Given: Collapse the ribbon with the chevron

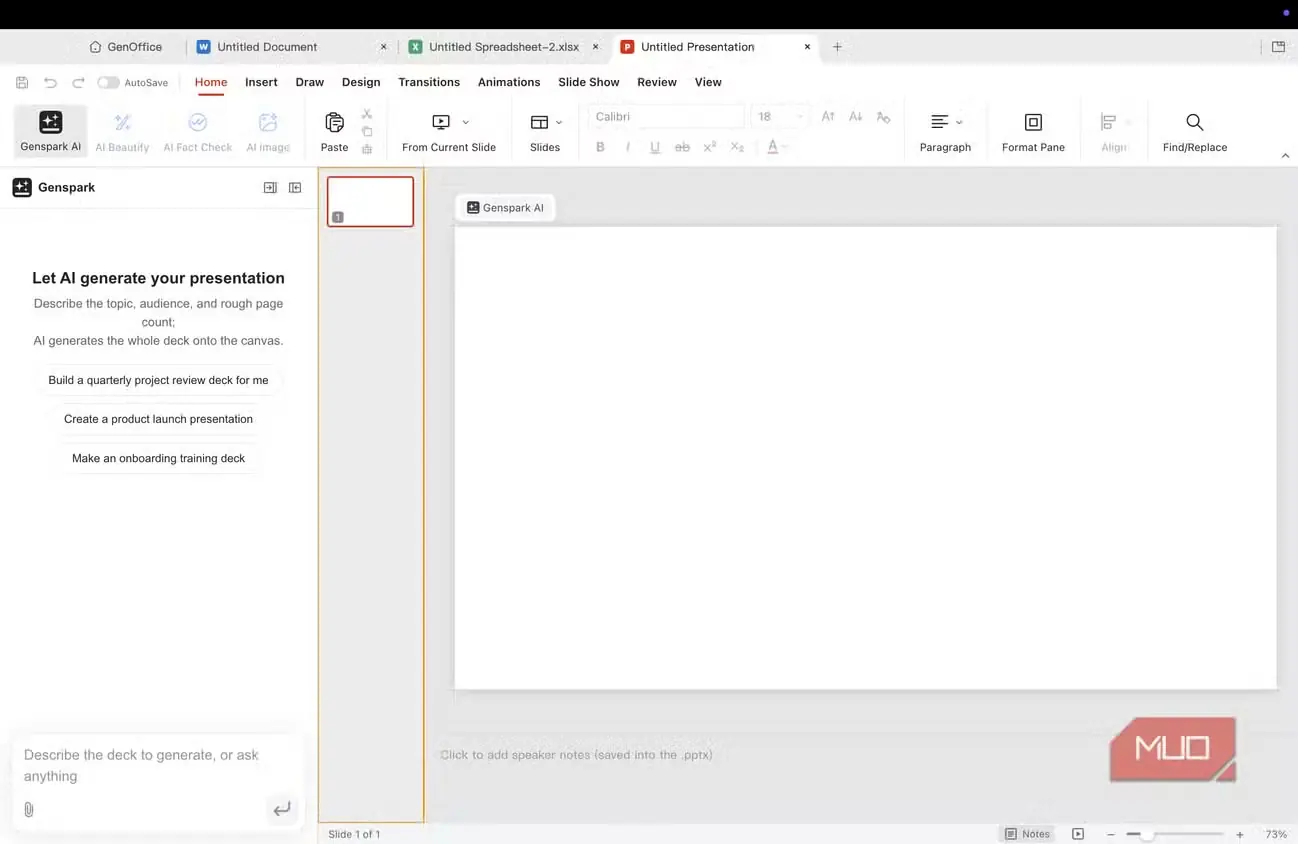Looking at the screenshot, I should pos(1285,155).
